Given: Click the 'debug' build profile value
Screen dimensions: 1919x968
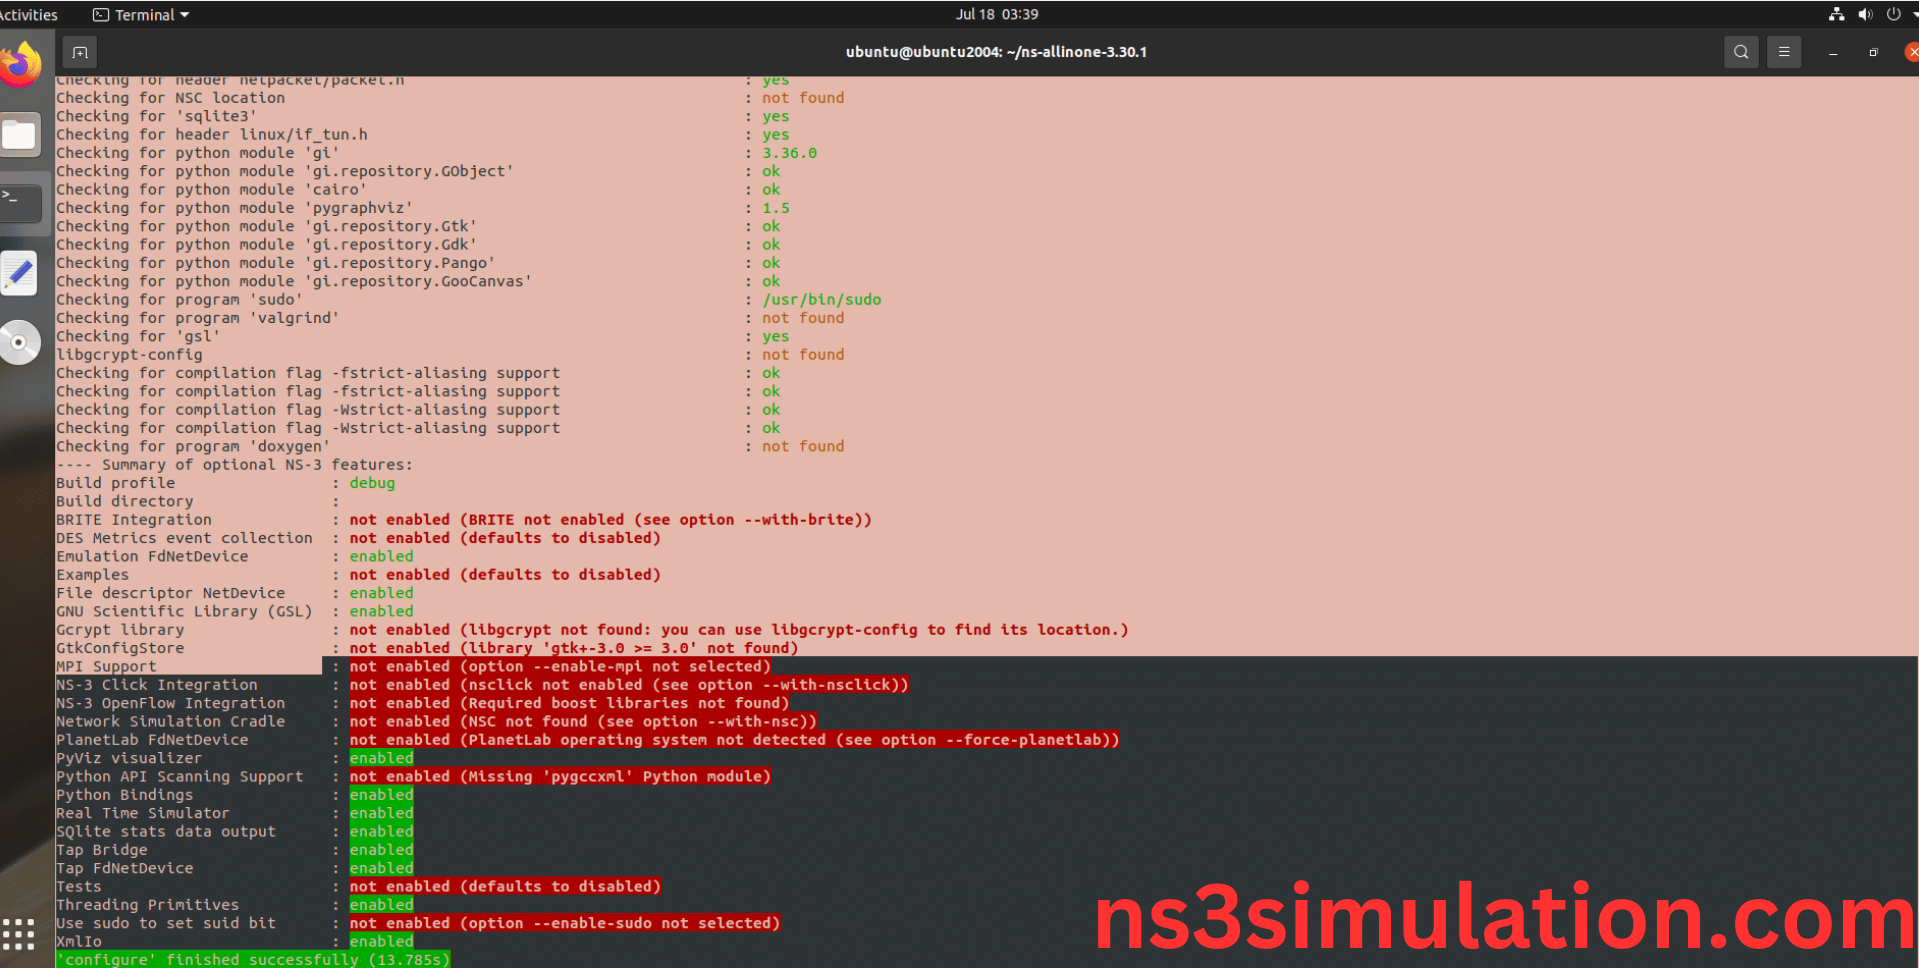Looking at the screenshot, I should [x=372, y=483].
